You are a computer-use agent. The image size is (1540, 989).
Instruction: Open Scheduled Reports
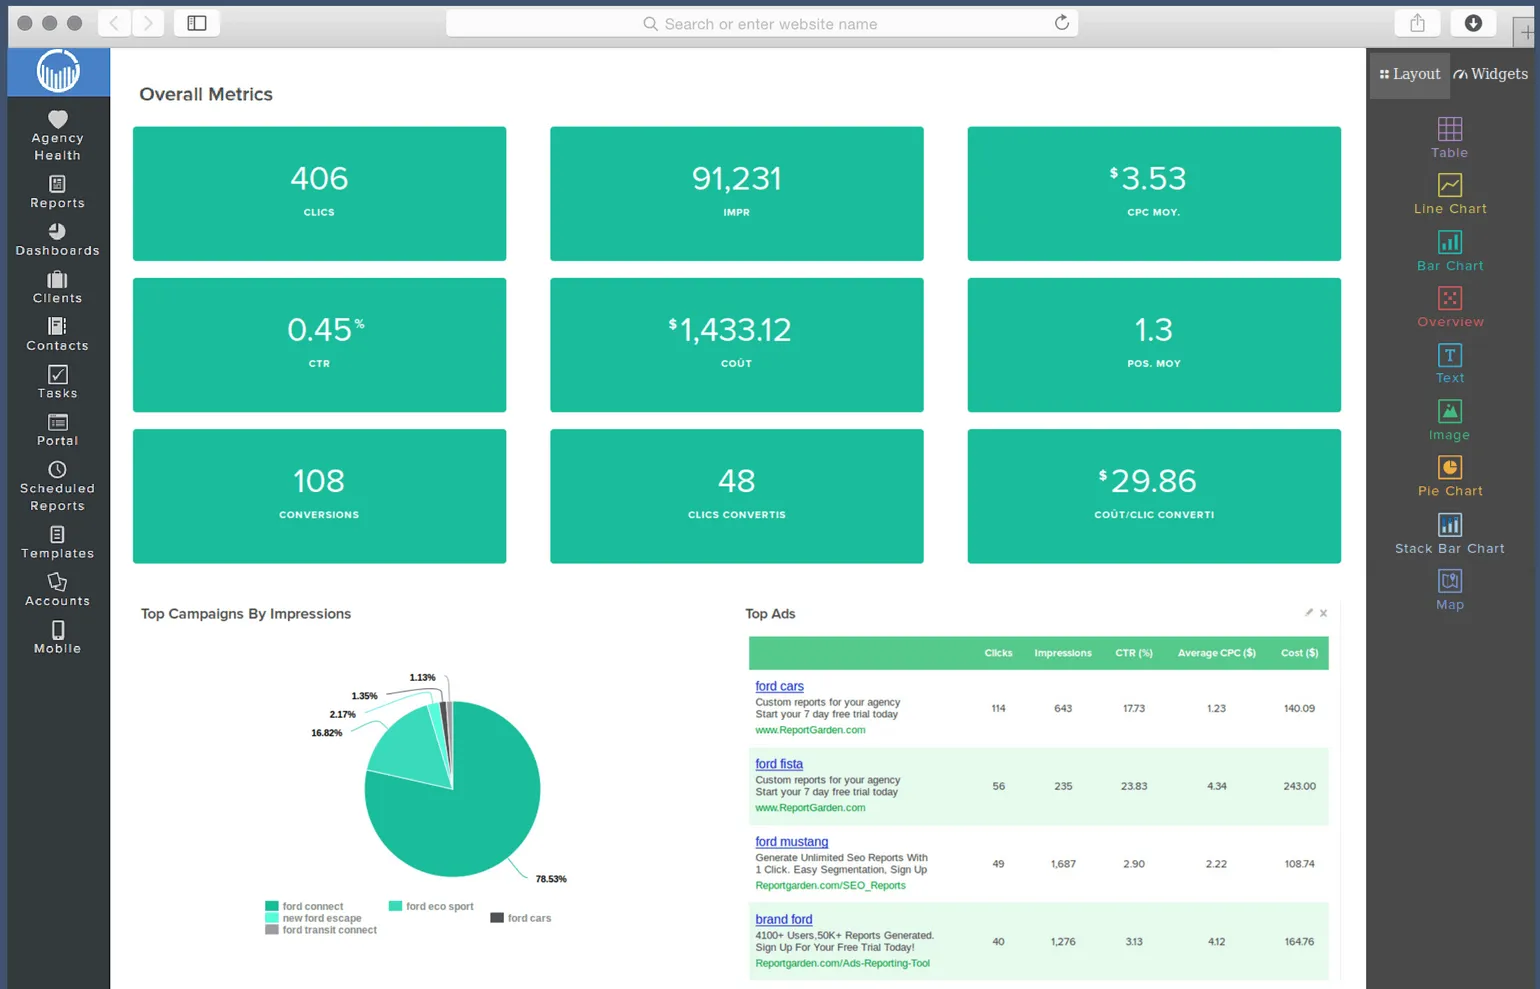coord(56,487)
